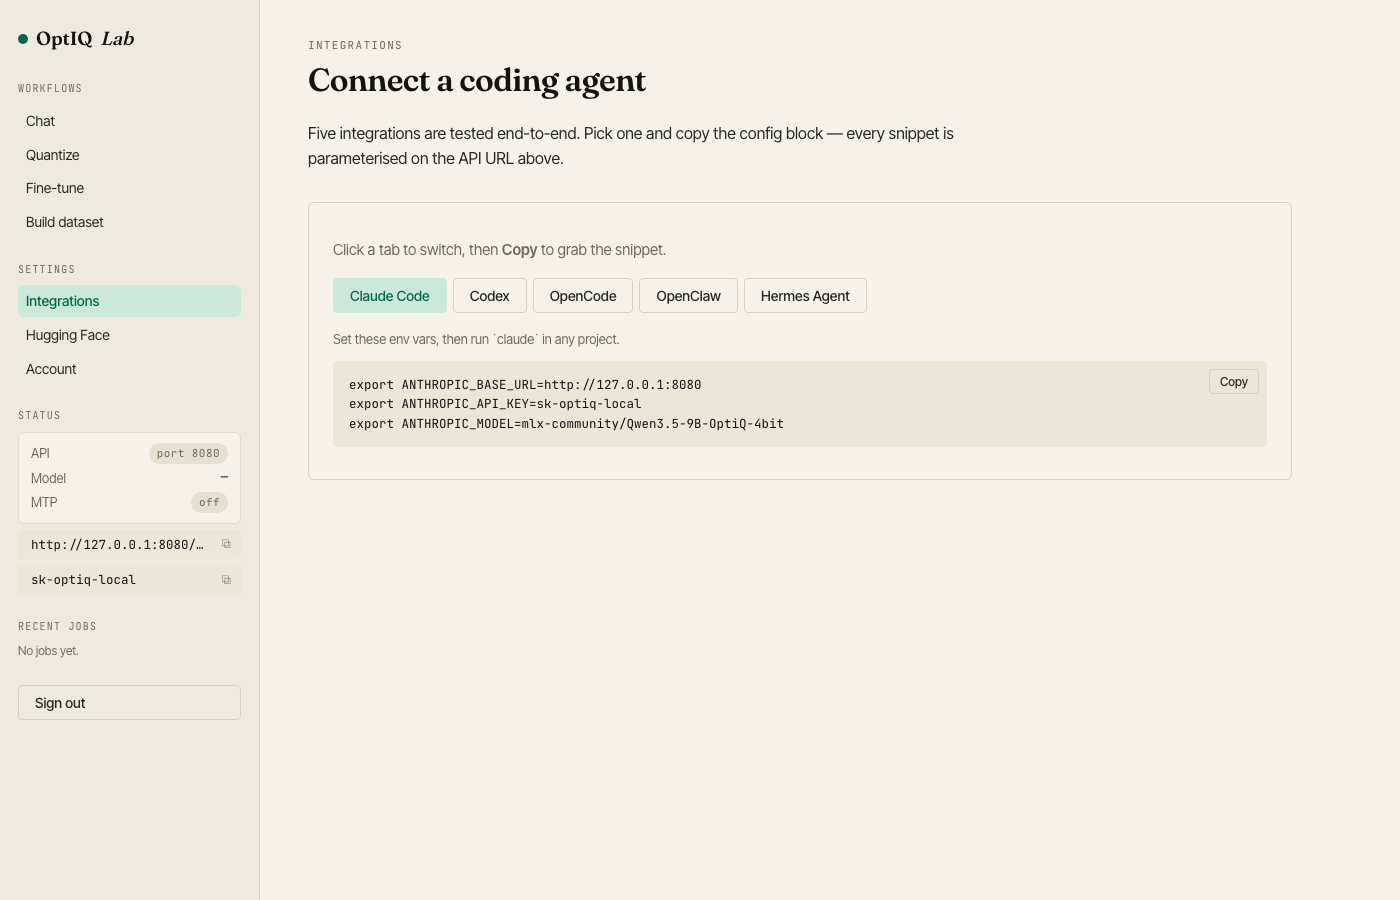Click the sk-optiq-local key field
This screenshot has height=900, width=1400.
click(129, 580)
